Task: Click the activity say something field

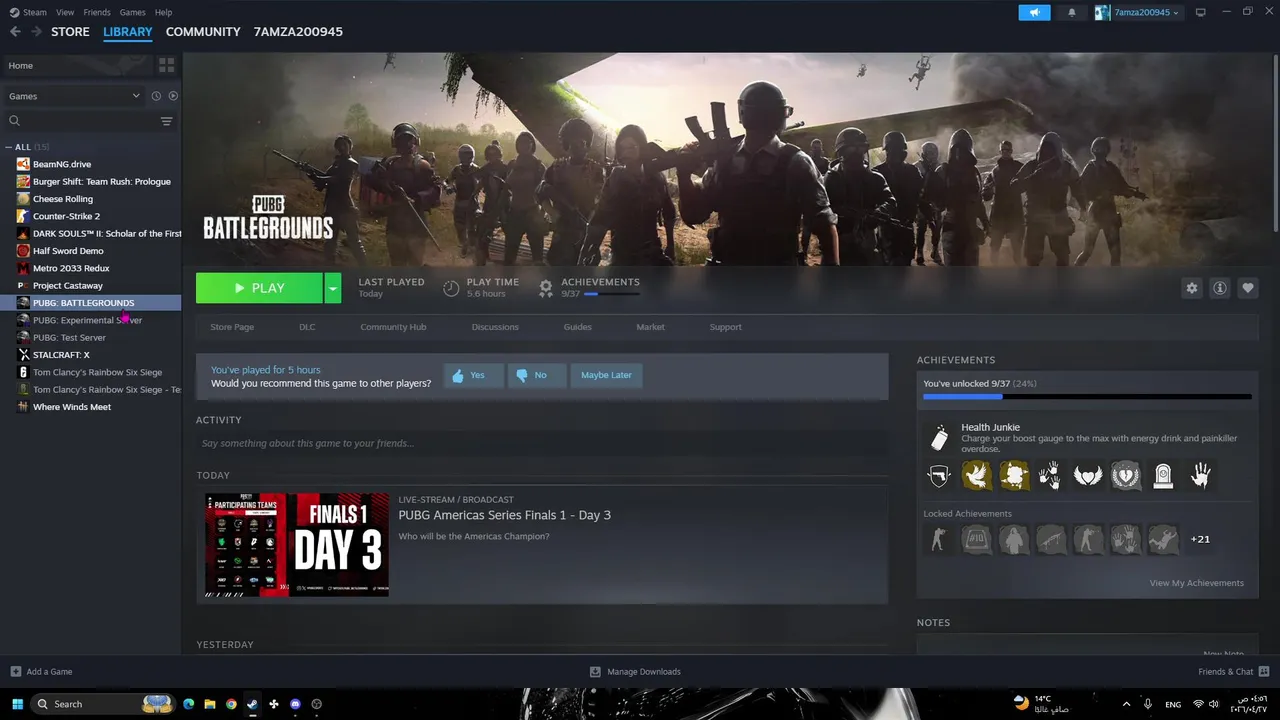Action: [x=542, y=443]
